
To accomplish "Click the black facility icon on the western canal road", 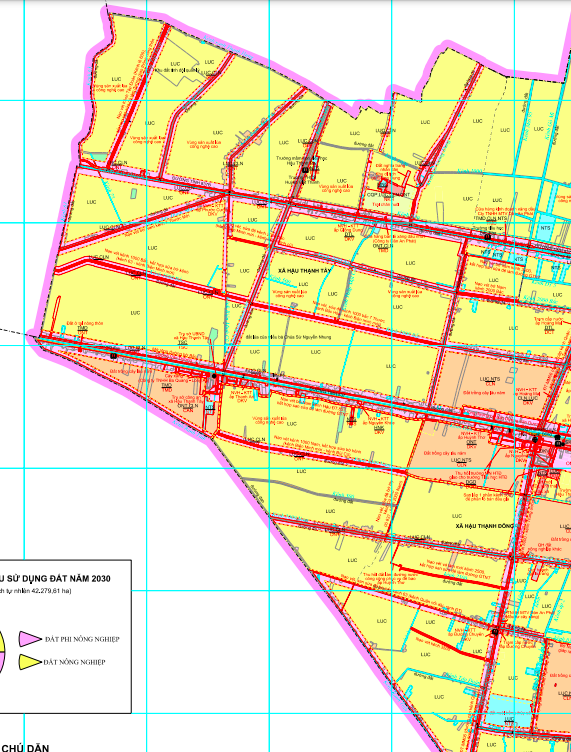I will click(x=113, y=356).
